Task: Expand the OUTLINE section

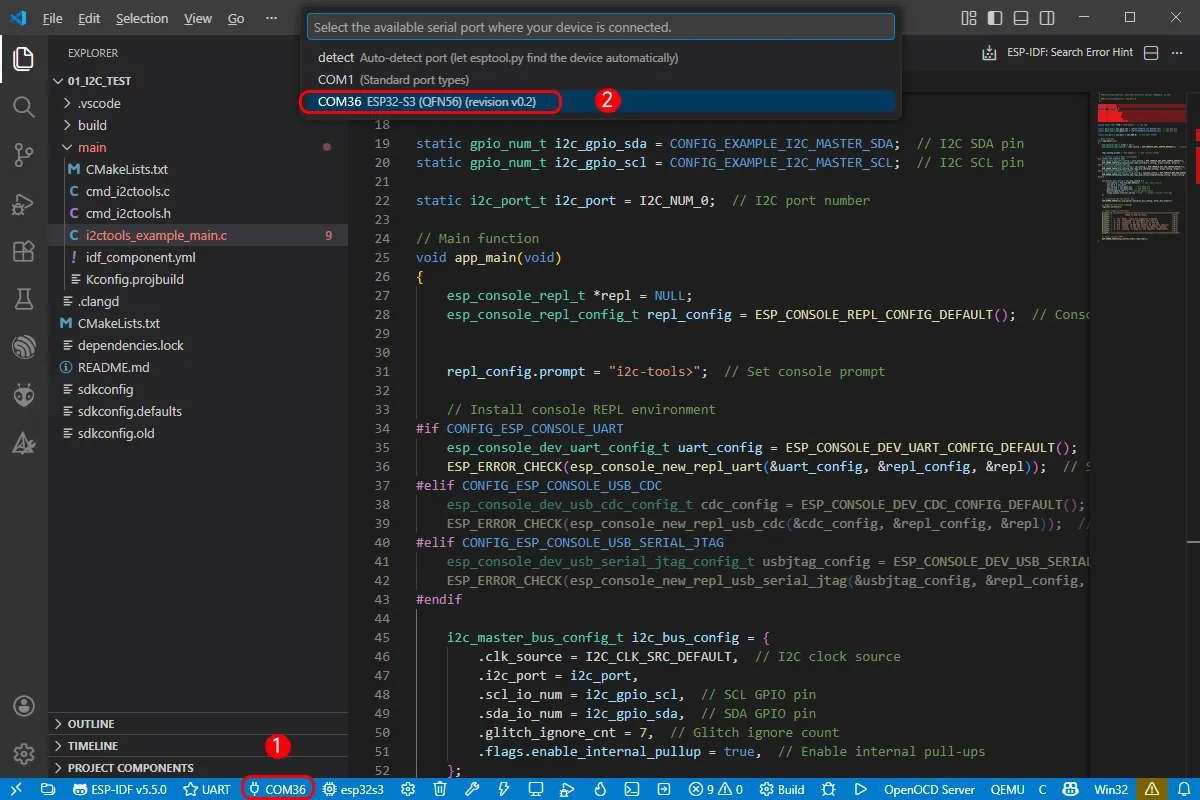Action: [x=91, y=724]
